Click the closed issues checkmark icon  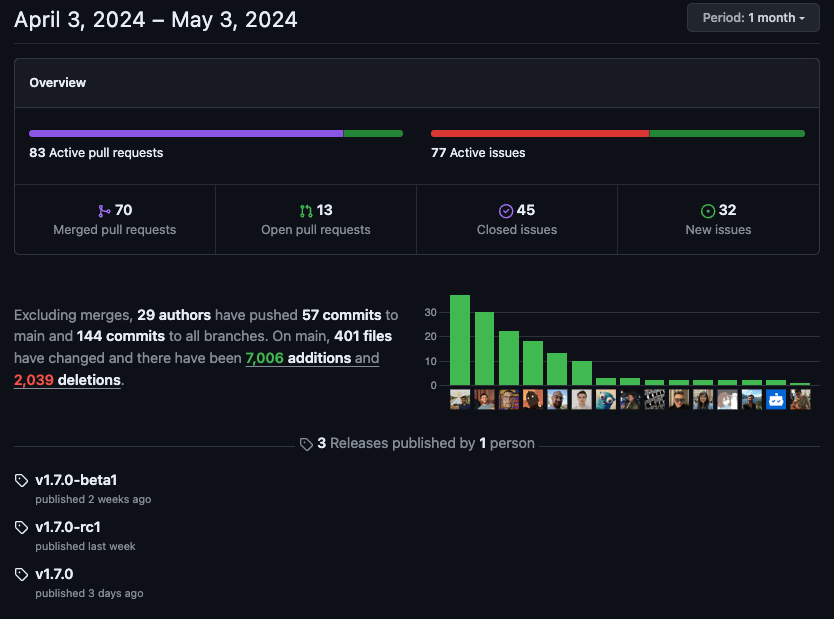click(x=506, y=211)
